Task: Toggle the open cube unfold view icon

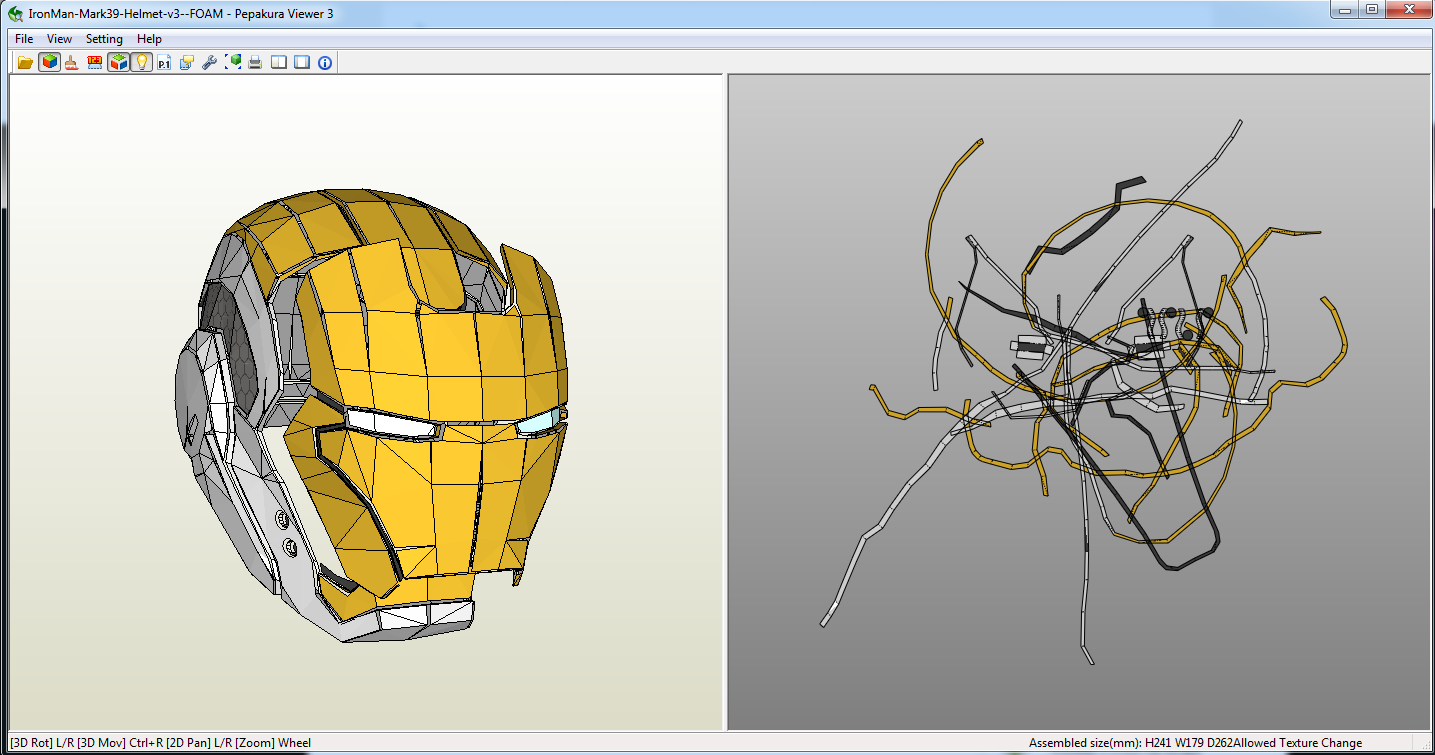Action: [x=118, y=62]
